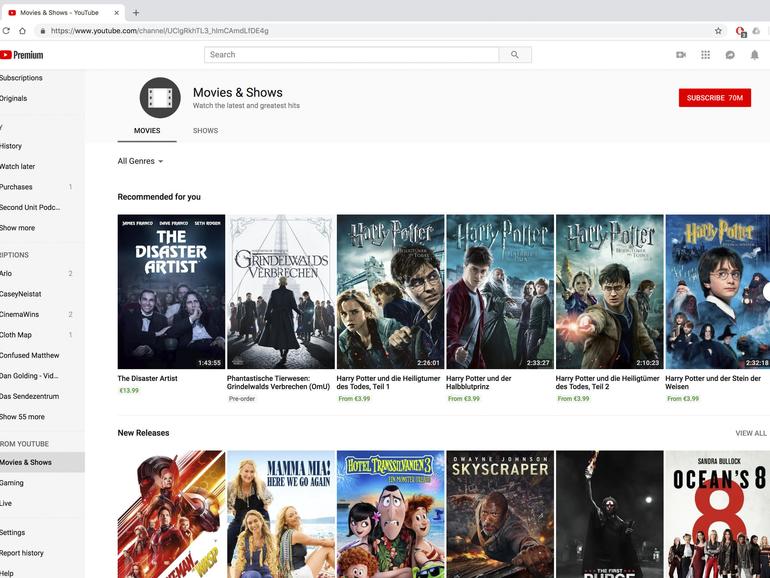Open the messages chat bubble icon
The image size is (770, 578).
(730, 55)
